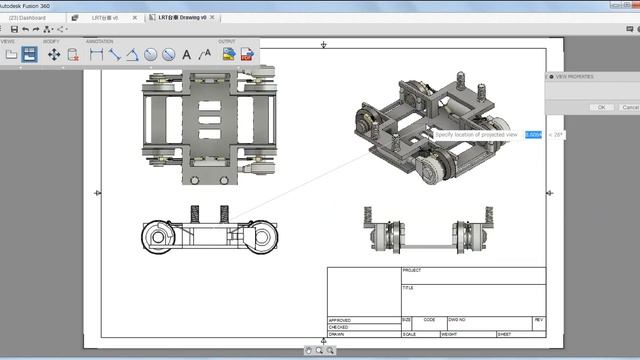Click the Base View tool icon
The image size is (640, 360).
click(11, 54)
